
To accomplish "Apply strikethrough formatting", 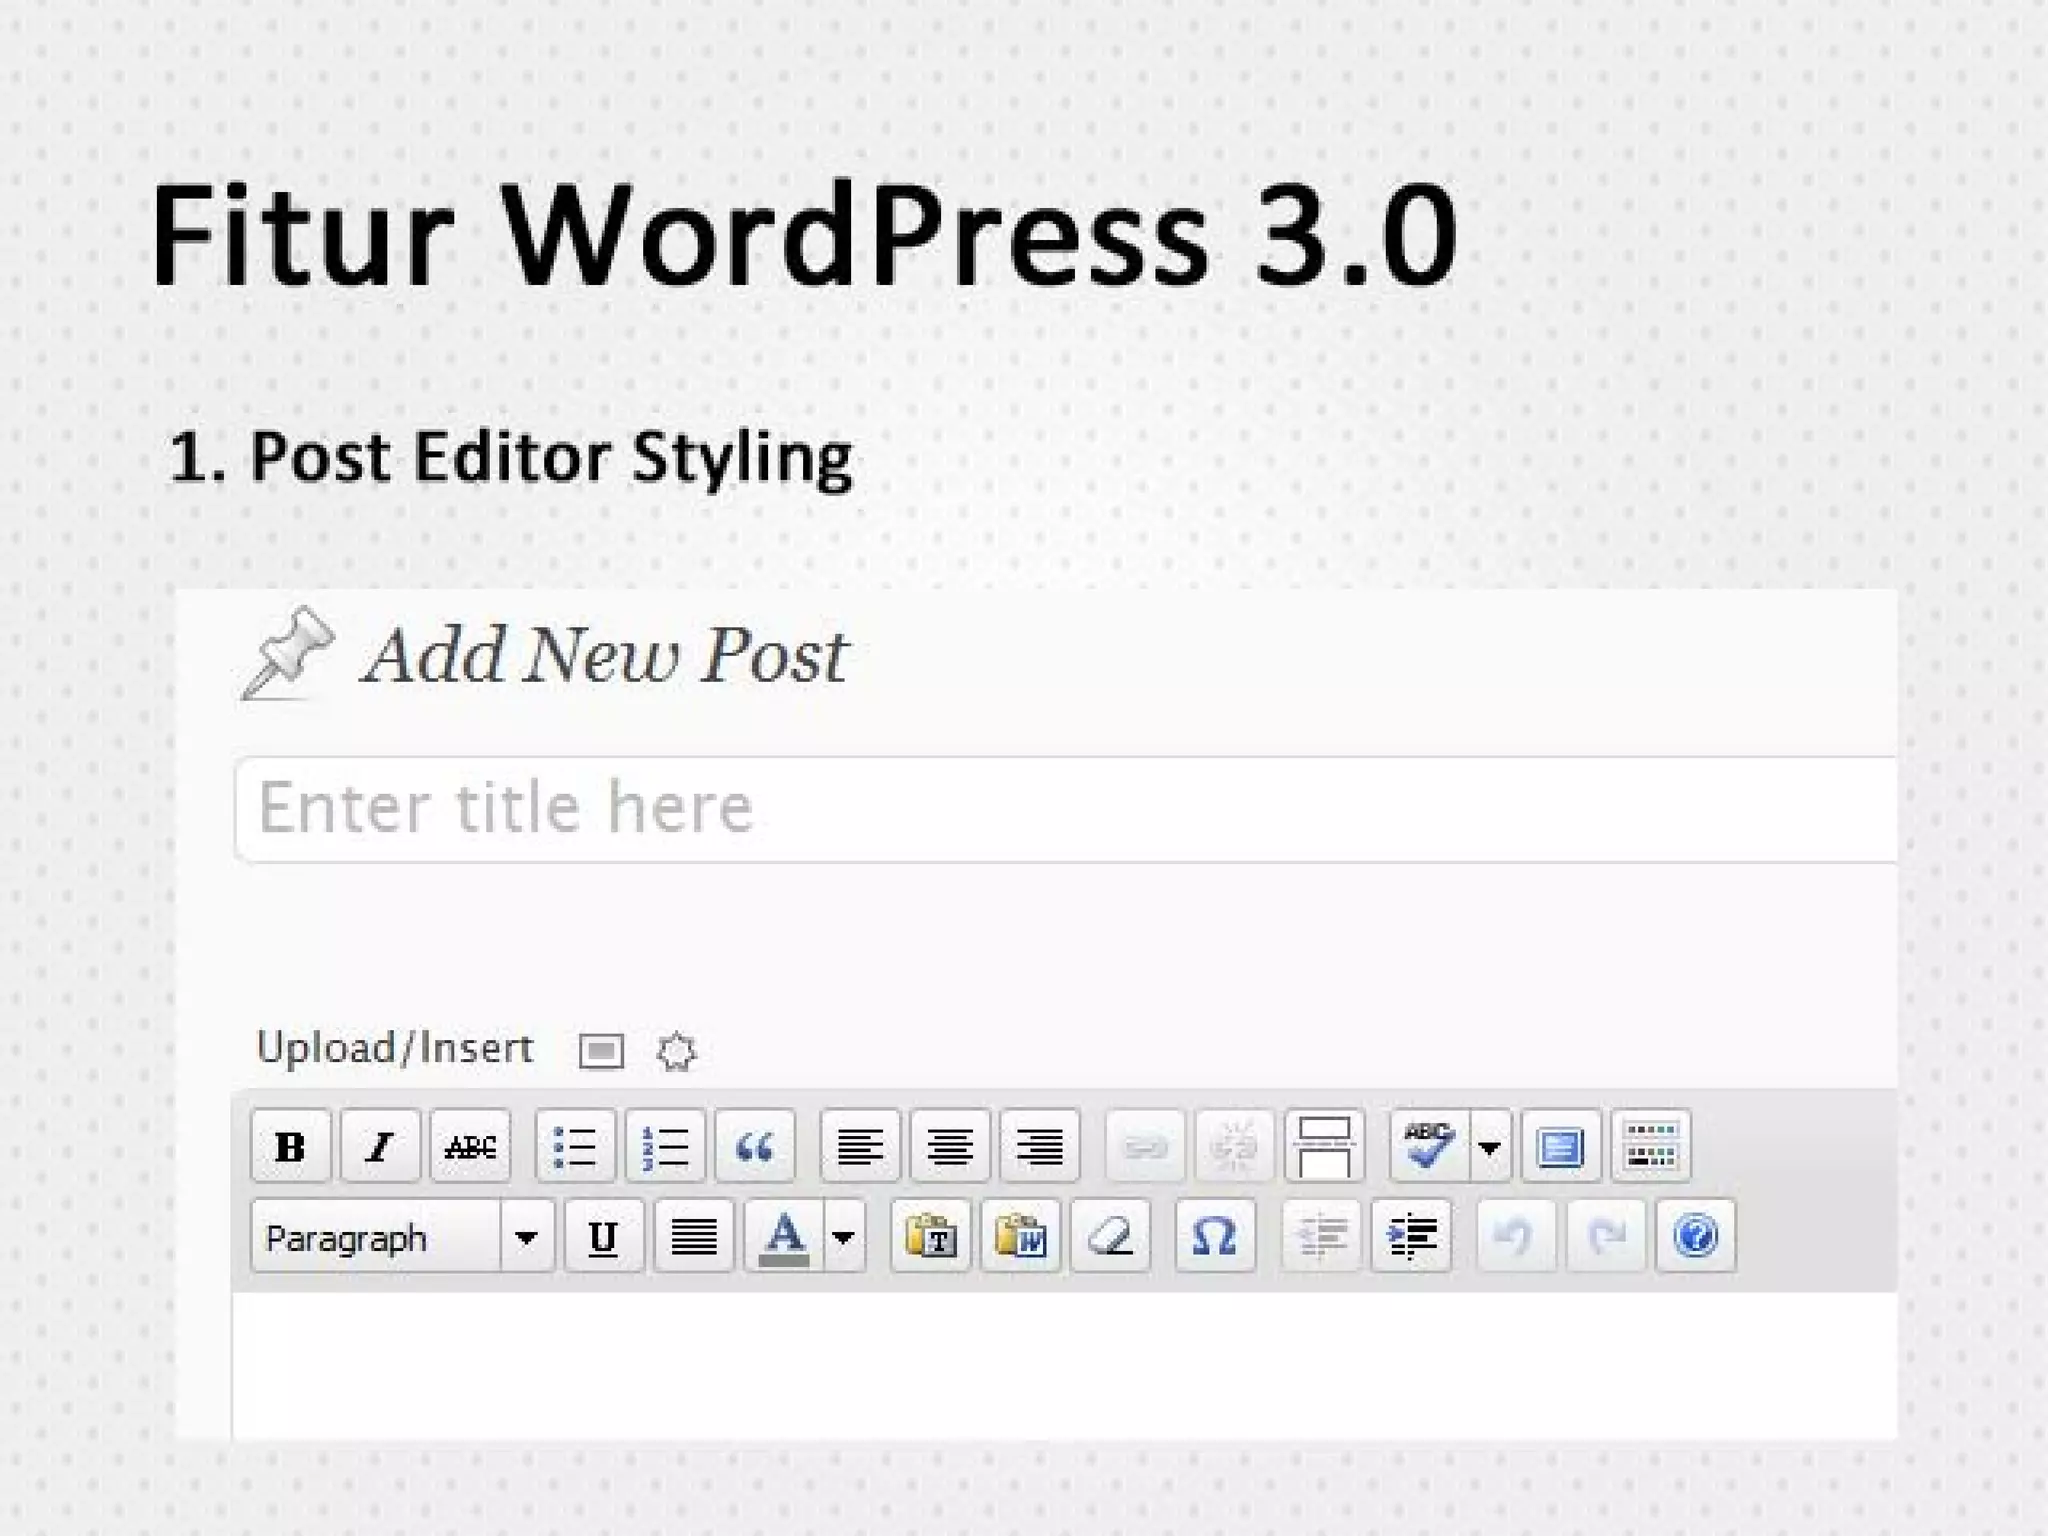I will [x=470, y=1146].
